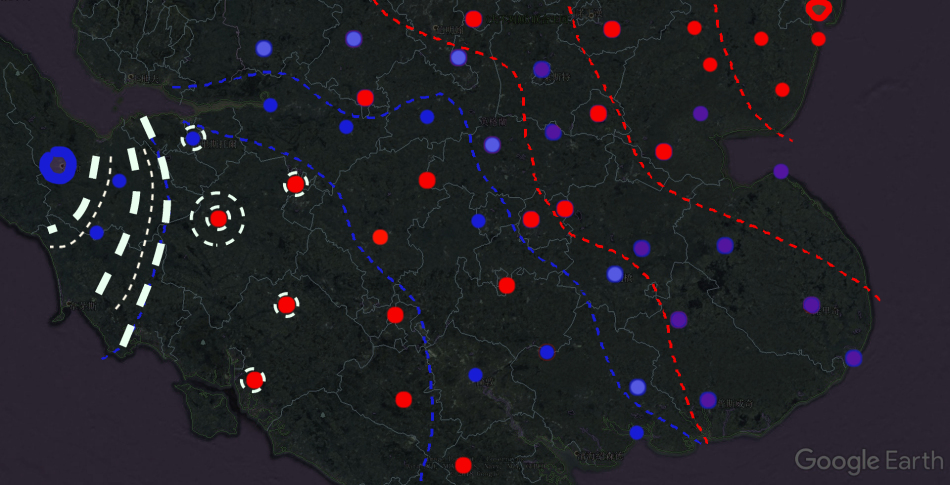The image size is (950, 485).
Task: Select the red marker with double dashed rings
Action: (218, 218)
